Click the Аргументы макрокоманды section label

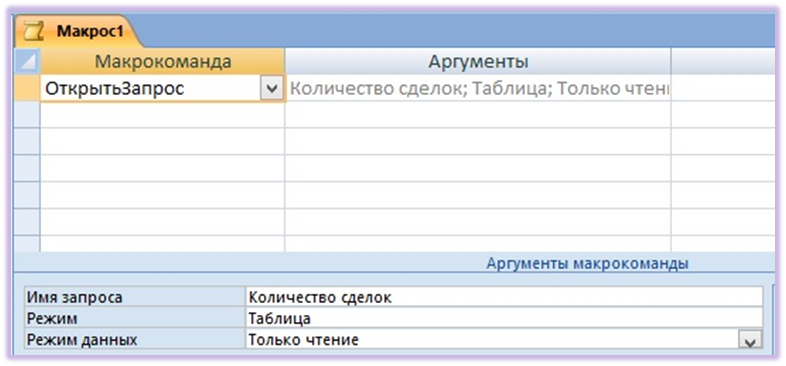pyautogui.click(x=587, y=263)
